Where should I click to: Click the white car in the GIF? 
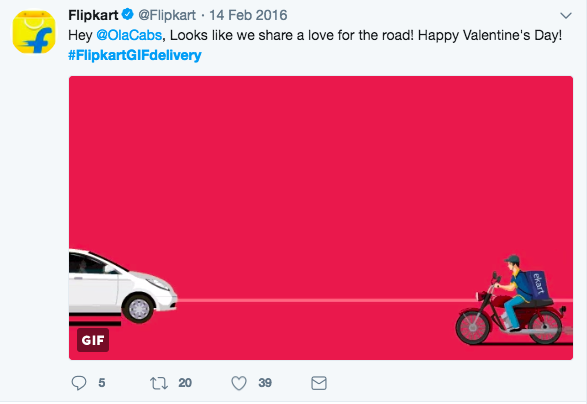pyautogui.click(x=122, y=287)
